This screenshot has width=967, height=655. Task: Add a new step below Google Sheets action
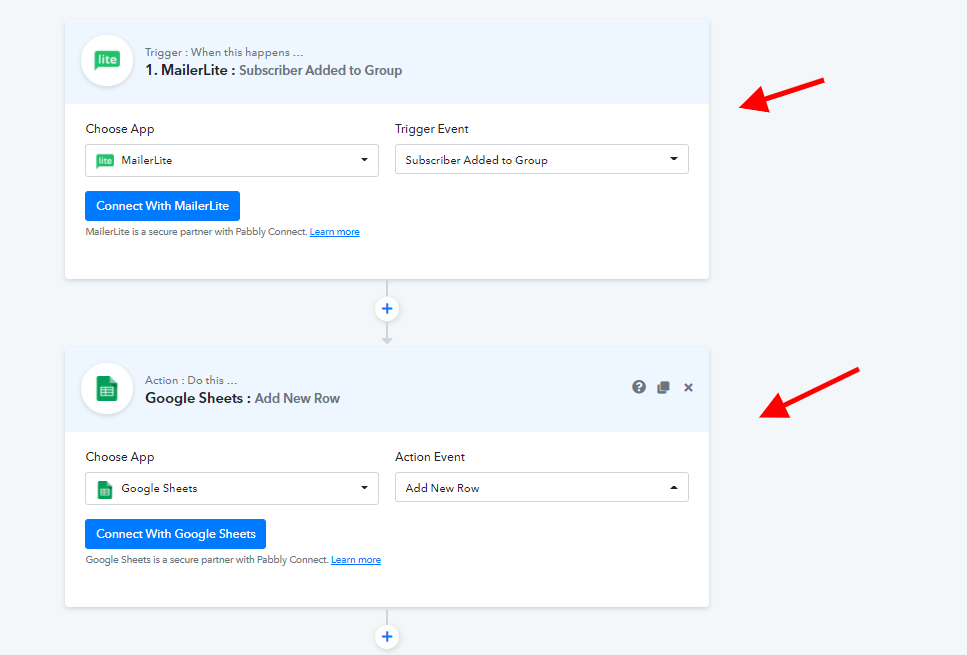pos(387,636)
